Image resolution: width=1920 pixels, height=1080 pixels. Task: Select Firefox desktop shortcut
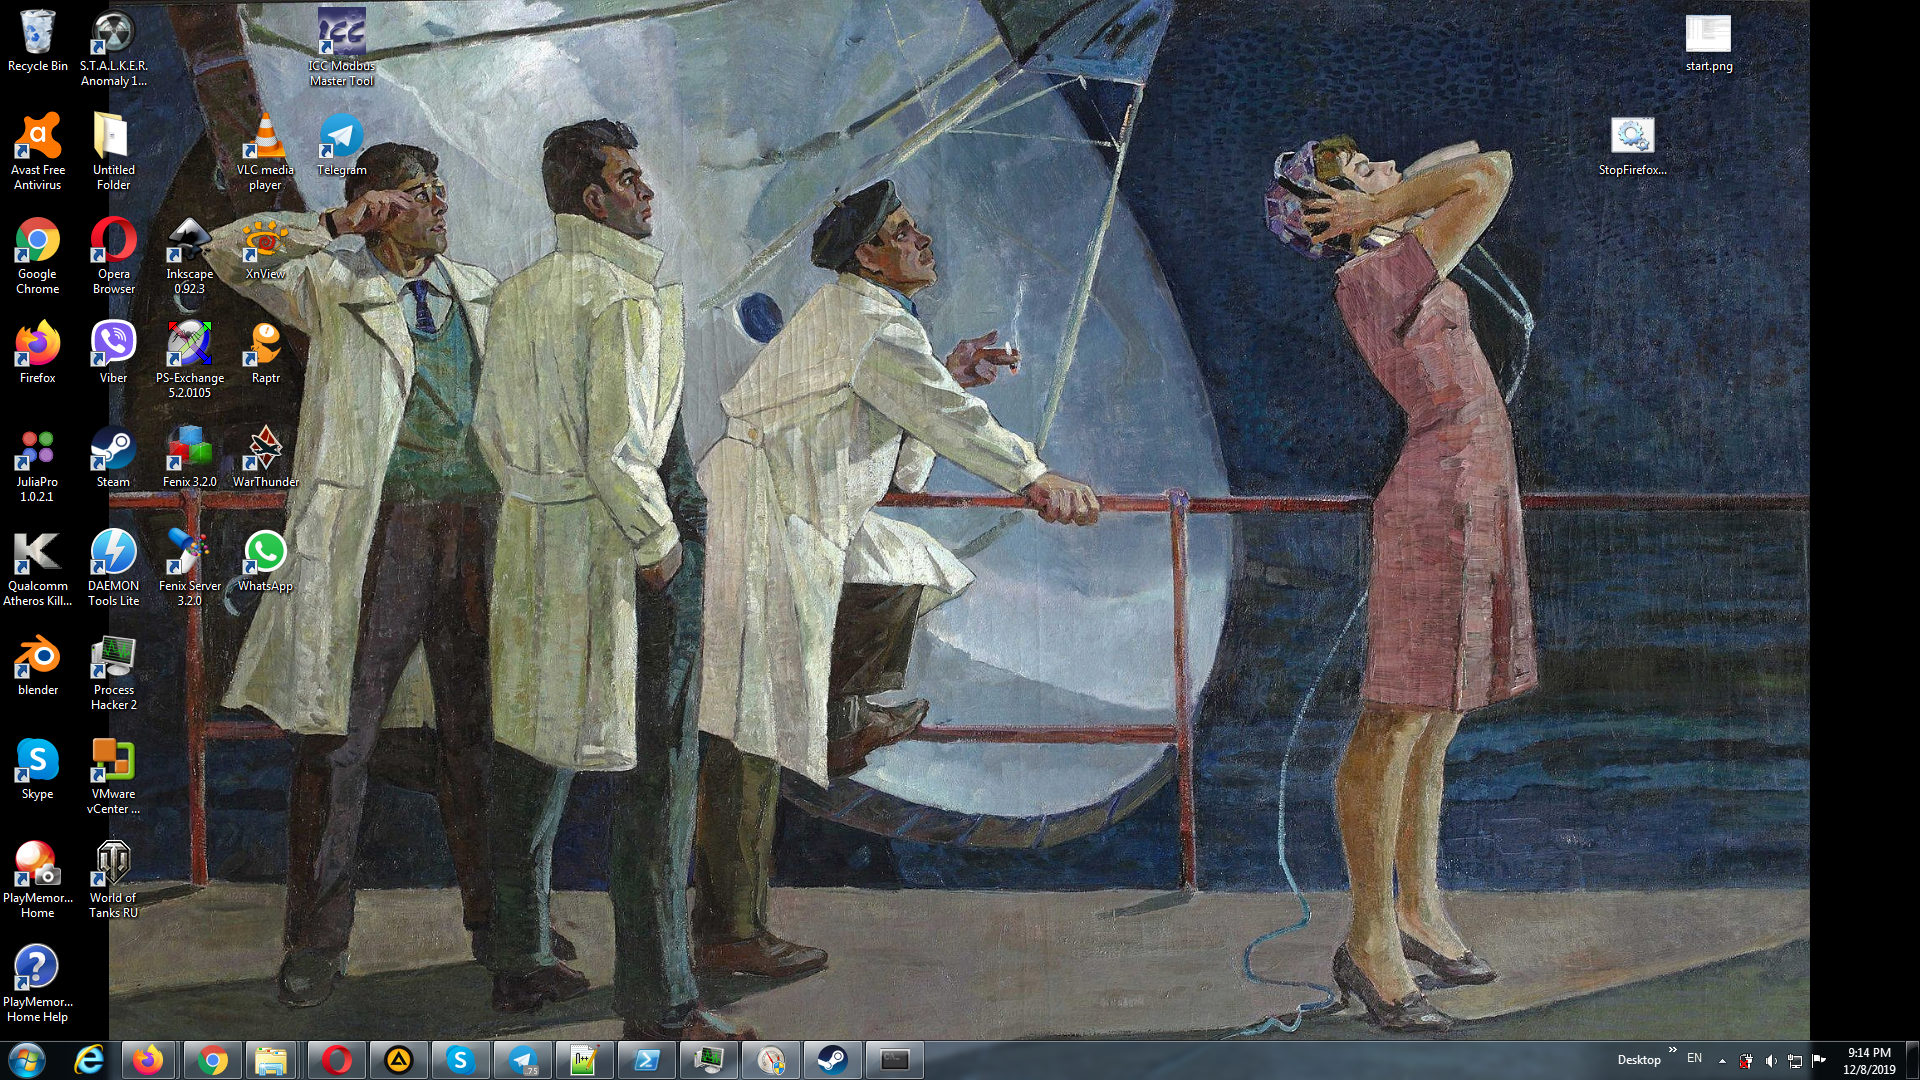tap(37, 354)
